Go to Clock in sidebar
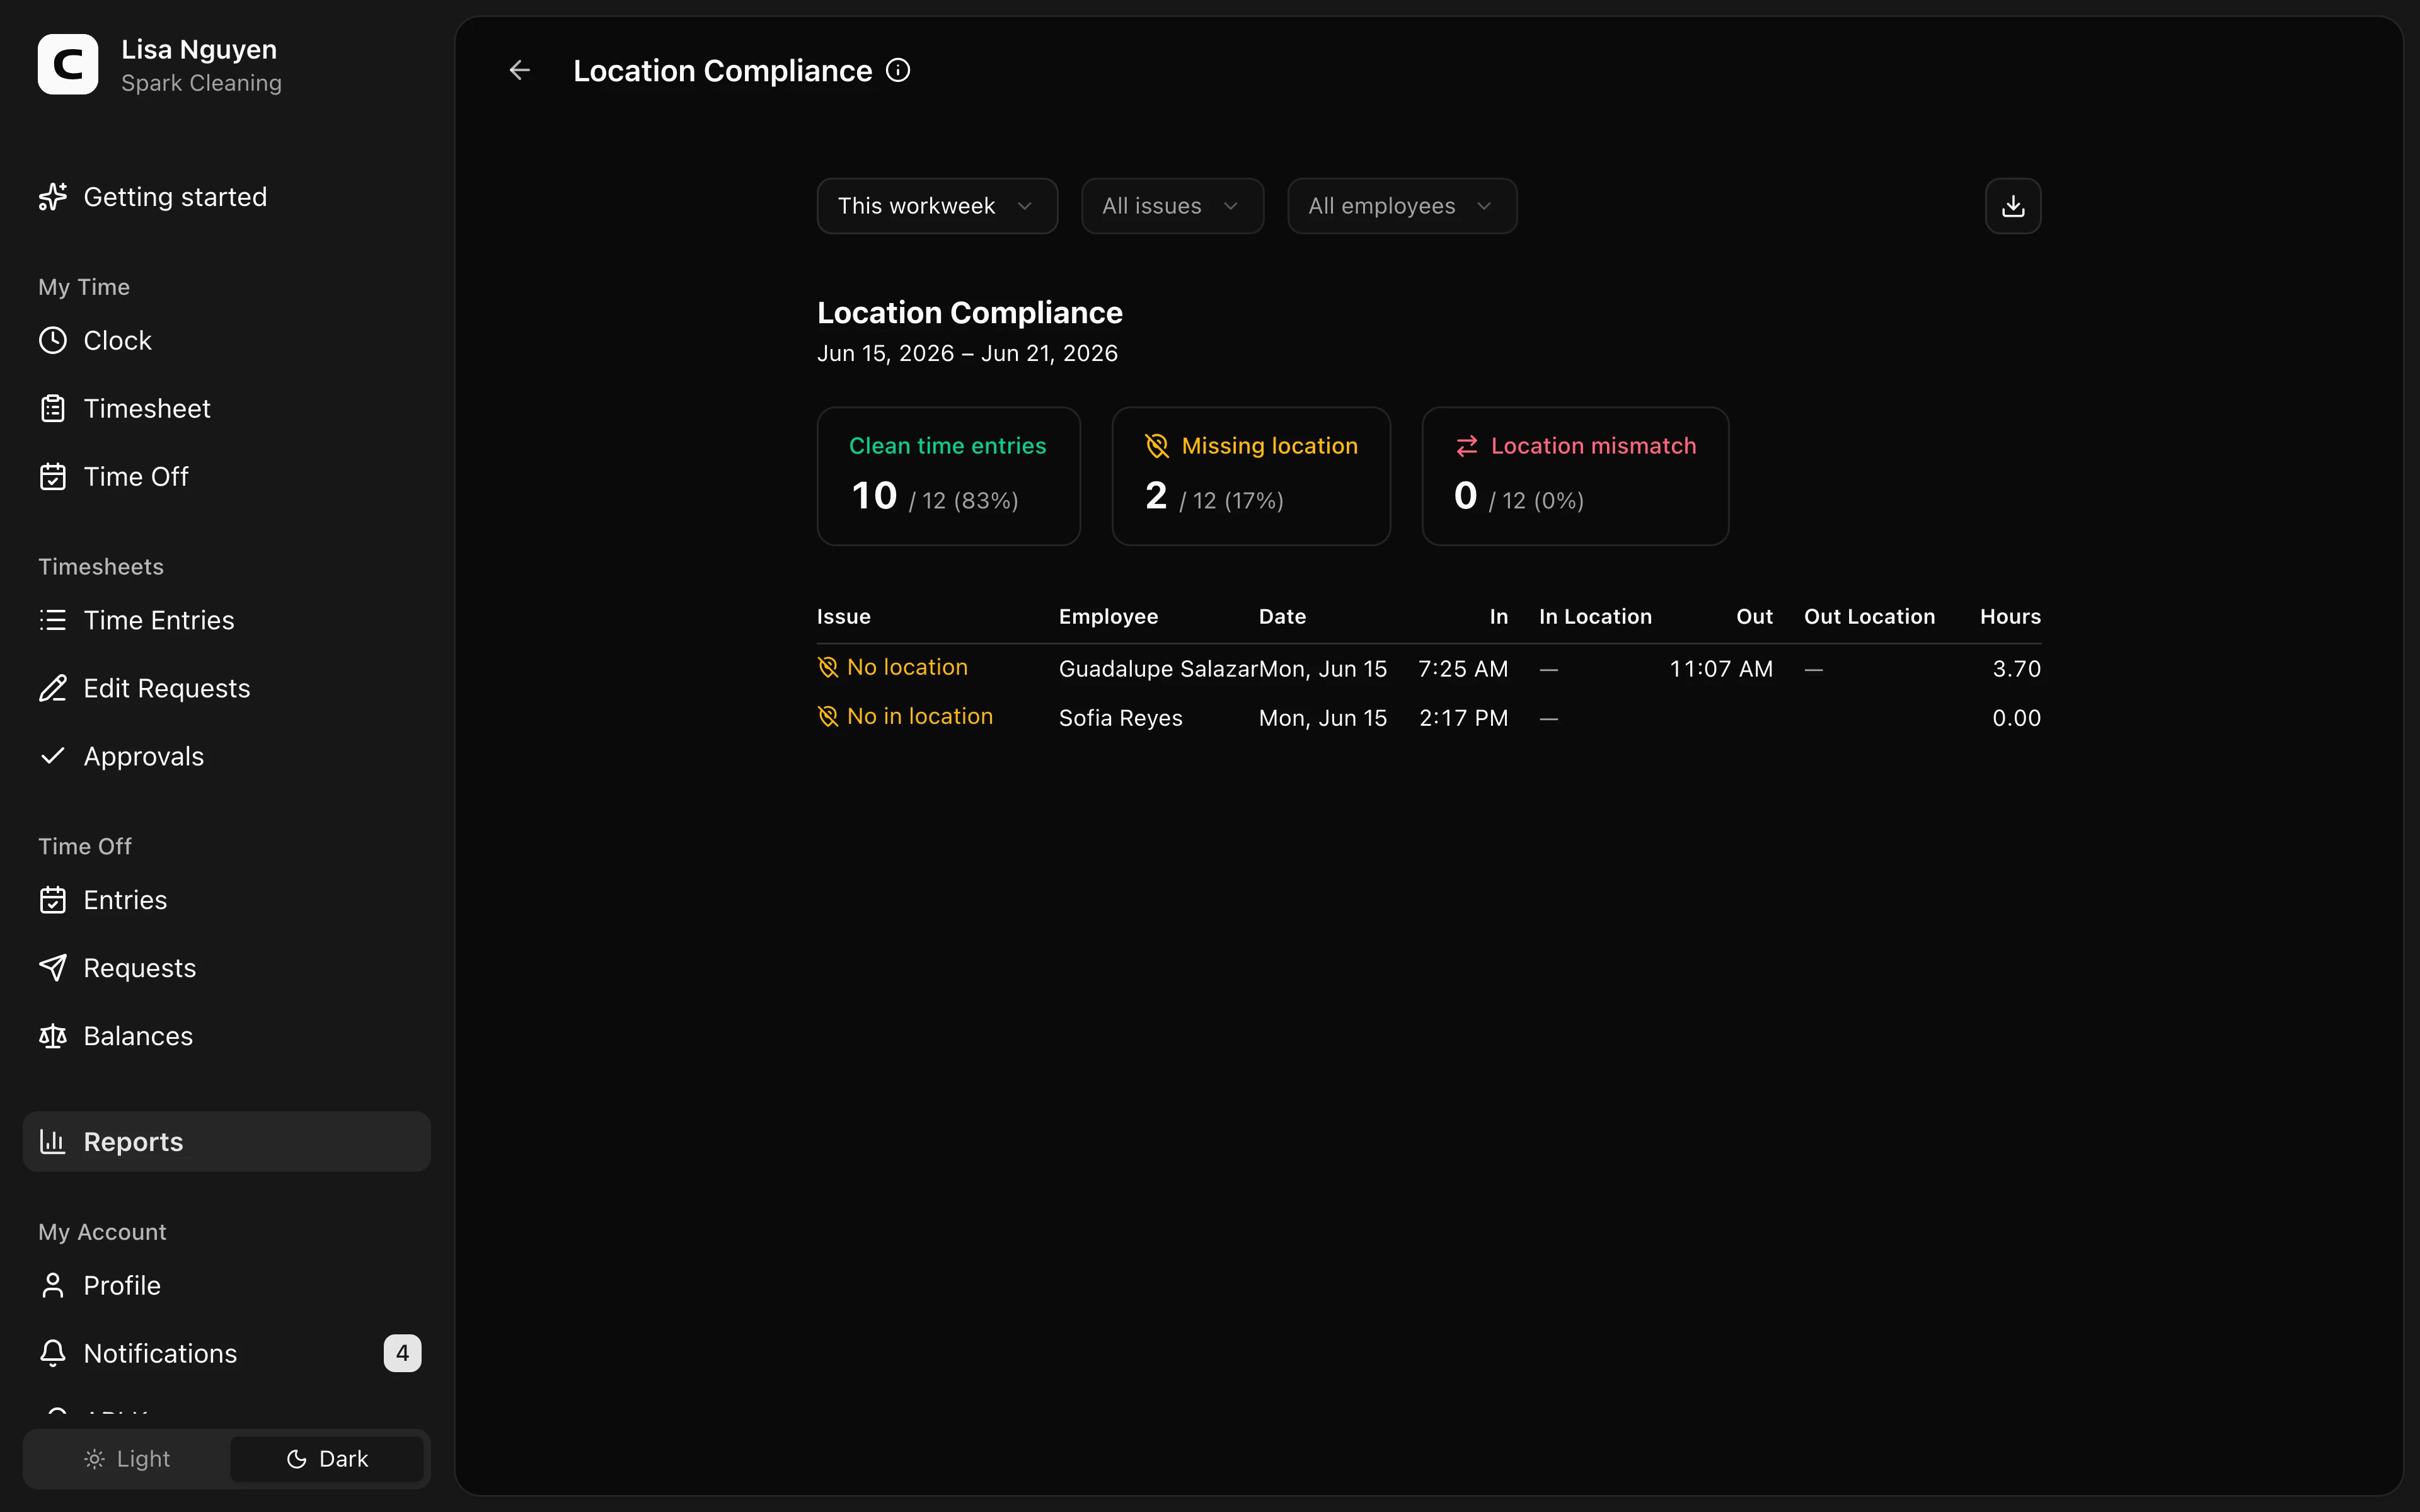Image resolution: width=2420 pixels, height=1512 pixels. 227,340
